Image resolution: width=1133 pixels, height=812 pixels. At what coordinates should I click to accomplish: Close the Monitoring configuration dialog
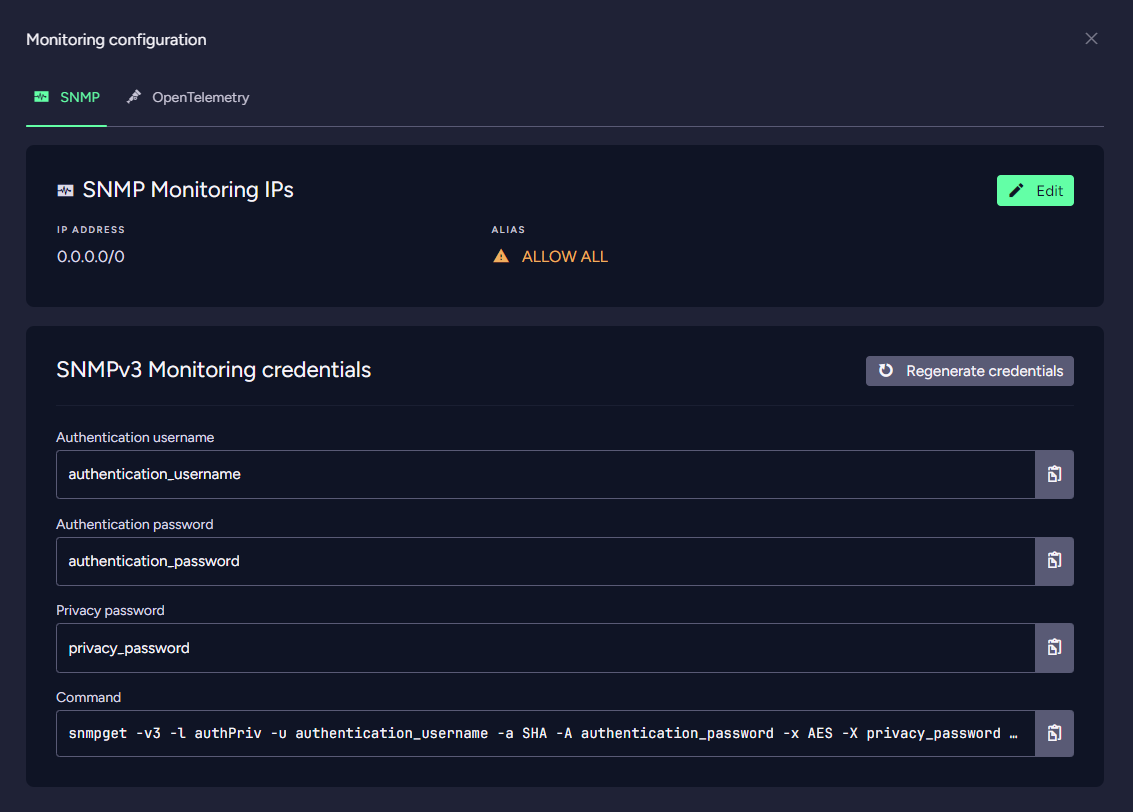click(x=1091, y=38)
